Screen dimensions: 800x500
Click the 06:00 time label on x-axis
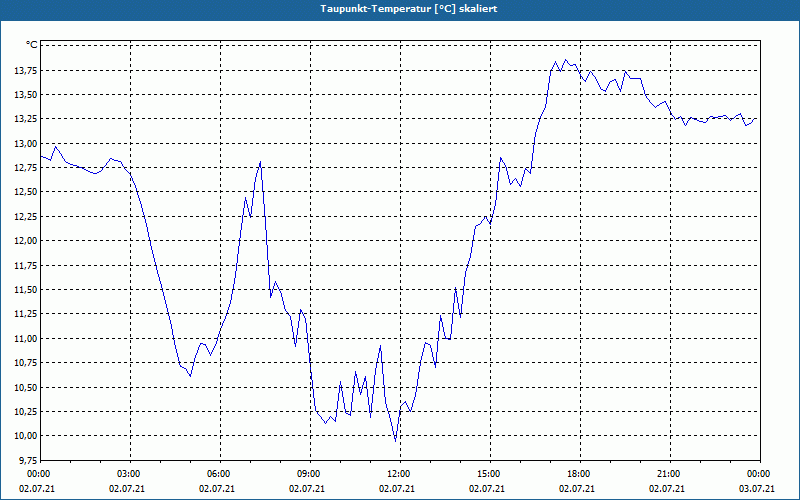tap(220, 474)
